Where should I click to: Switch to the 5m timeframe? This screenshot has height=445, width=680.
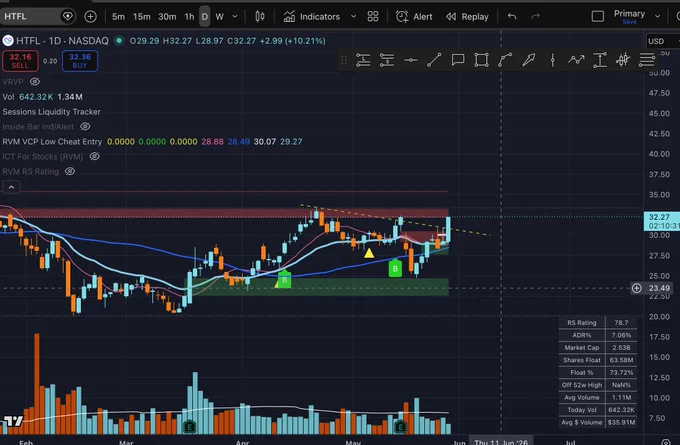(x=118, y=16)
